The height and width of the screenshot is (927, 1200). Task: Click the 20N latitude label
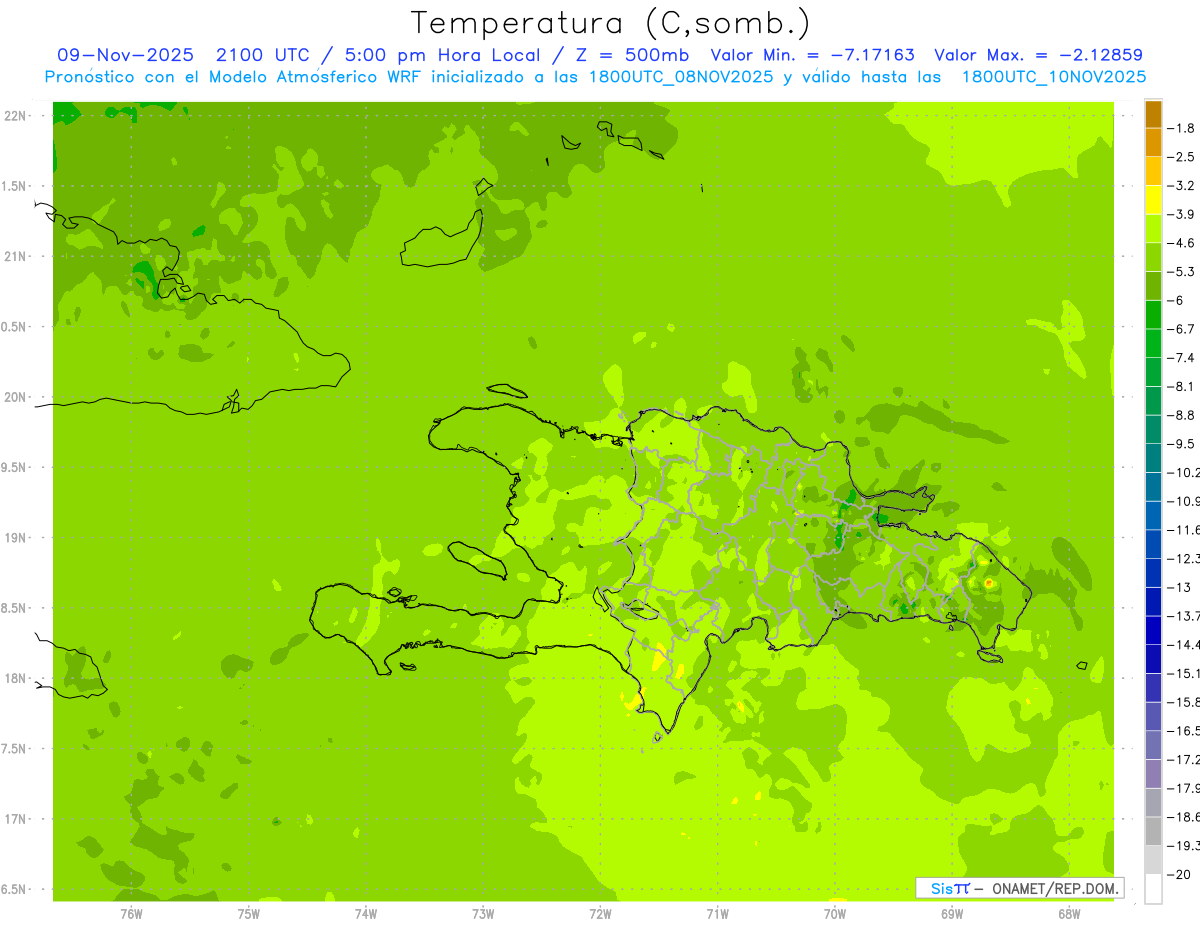pyautogui.click(x=17, y=398)
